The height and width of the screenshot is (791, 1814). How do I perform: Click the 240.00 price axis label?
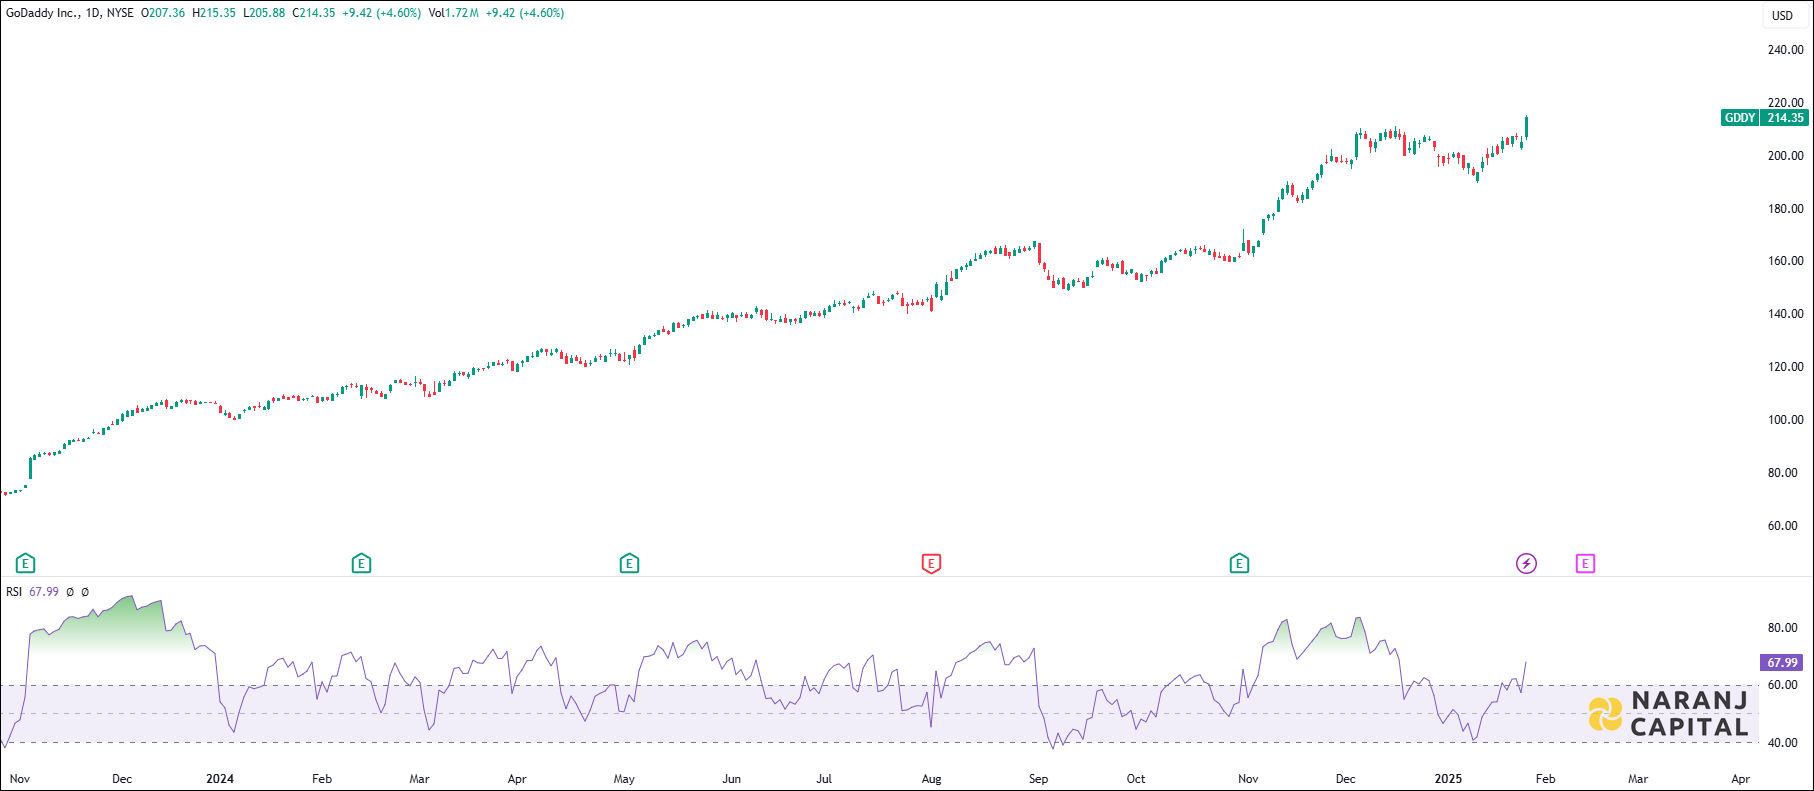(1785, 50)
